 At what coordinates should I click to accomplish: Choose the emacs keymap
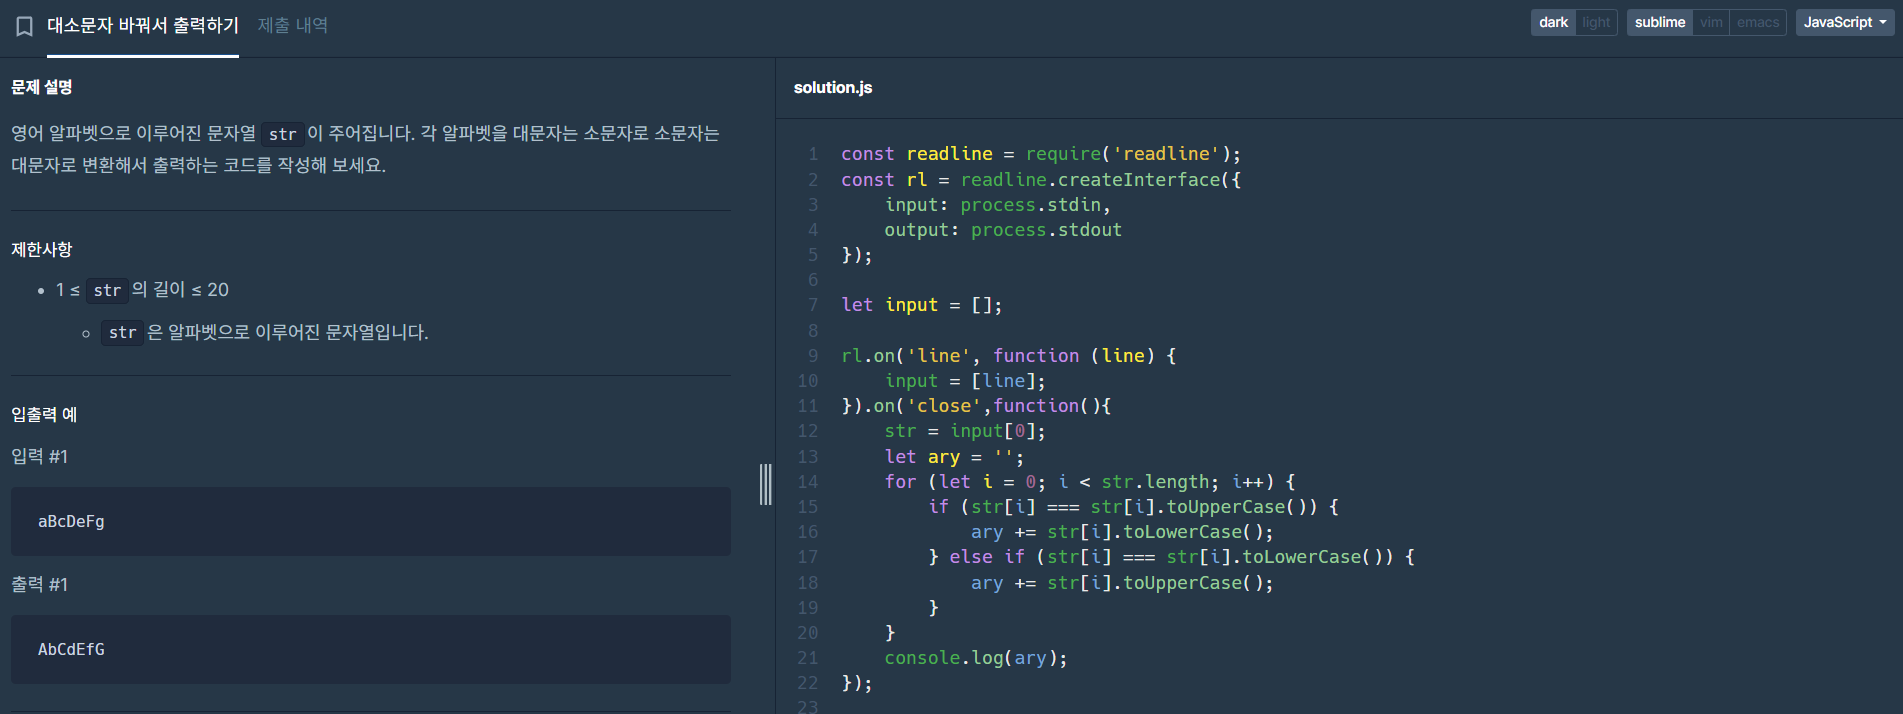point(1758,22)
